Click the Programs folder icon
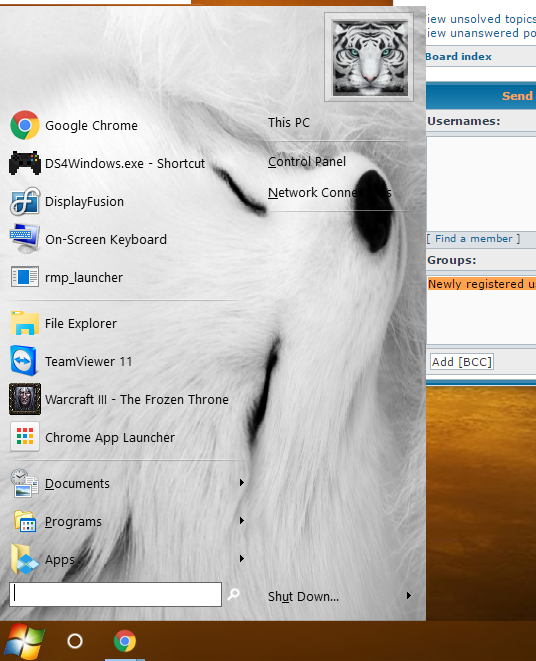 (25, 521)
